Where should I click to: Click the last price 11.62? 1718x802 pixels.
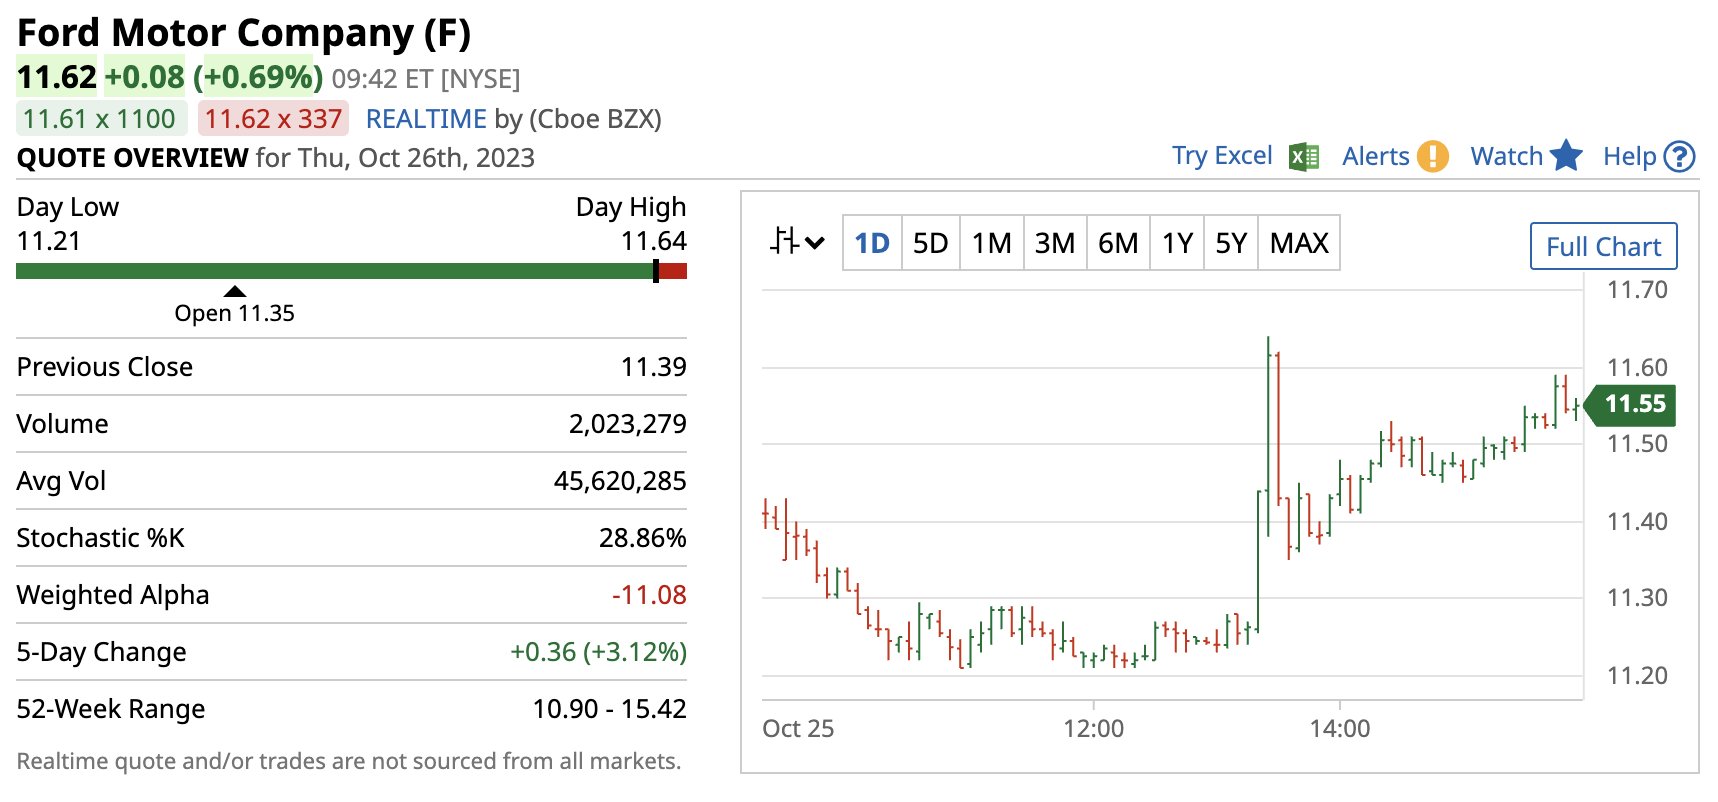(x=57, y=77)
